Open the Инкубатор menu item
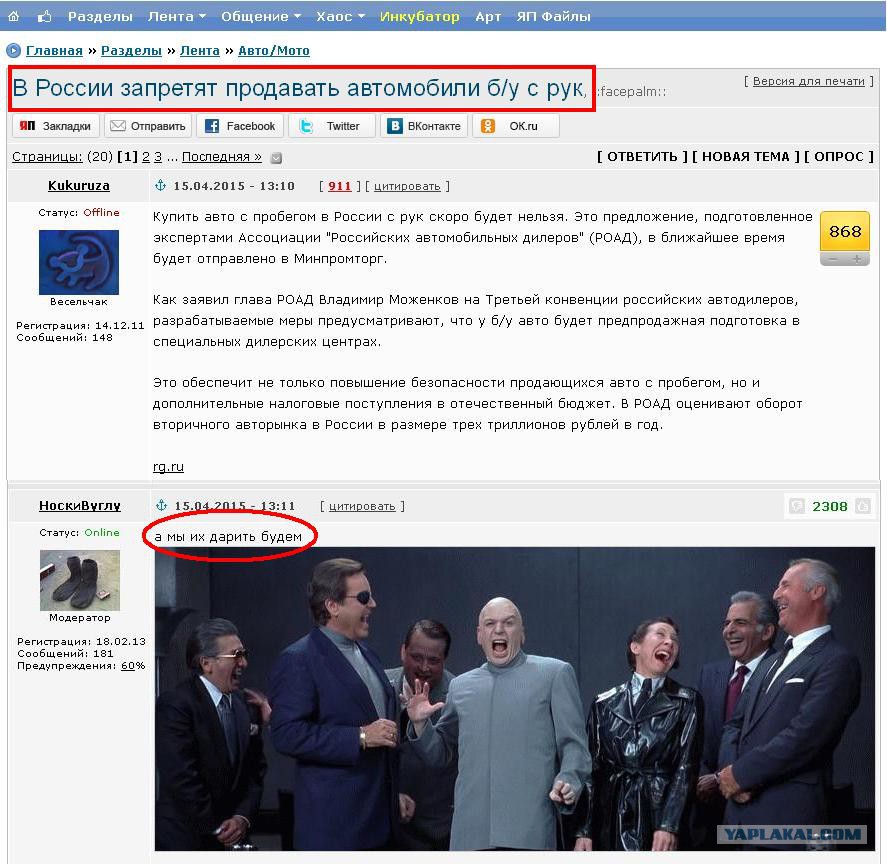887x864 pixels. pyautogui.click(x=419, y=16)
